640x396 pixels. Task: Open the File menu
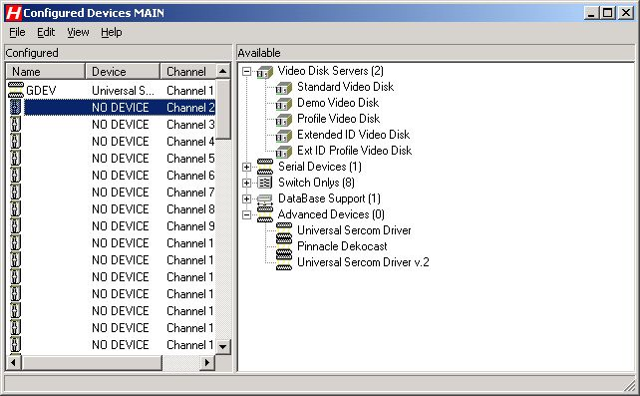17,32
